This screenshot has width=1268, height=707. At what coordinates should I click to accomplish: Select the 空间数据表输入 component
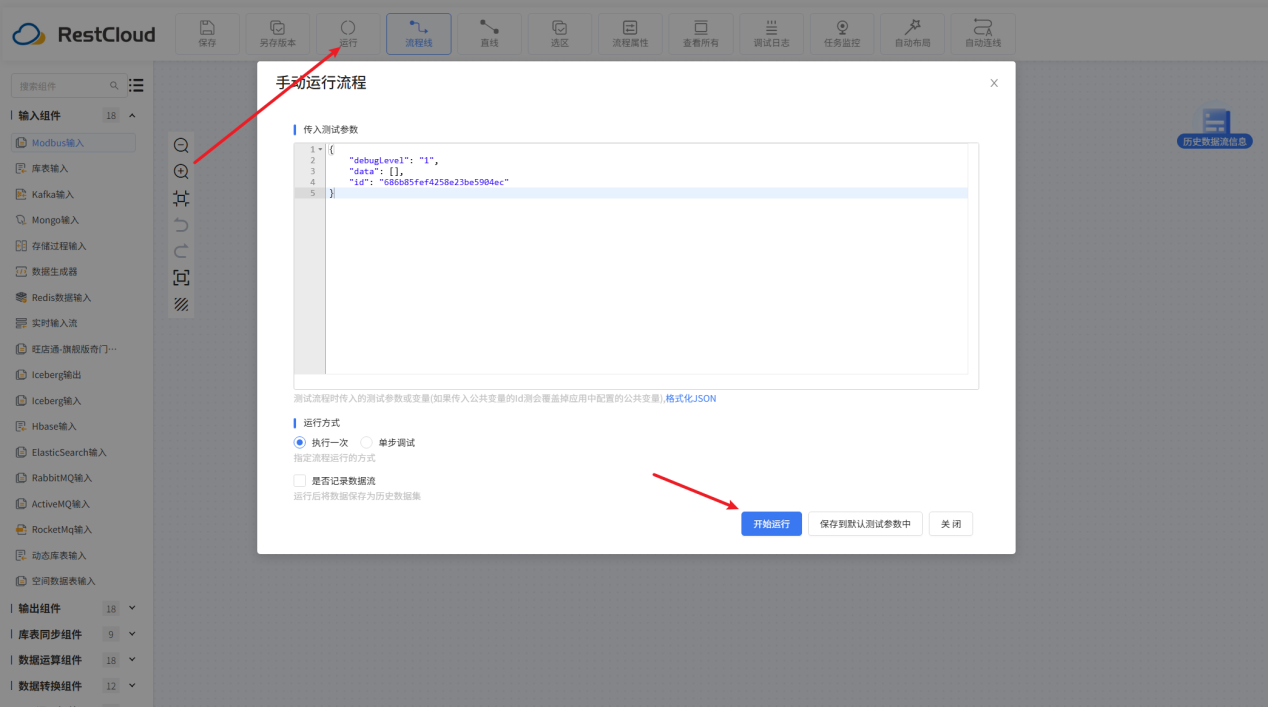click(73, 581)
